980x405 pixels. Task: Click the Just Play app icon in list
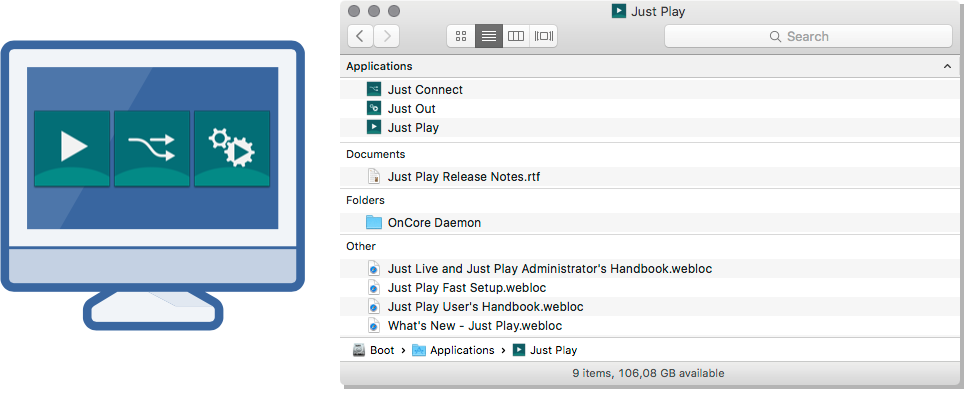pyautogui.click(x=374, y=128)
